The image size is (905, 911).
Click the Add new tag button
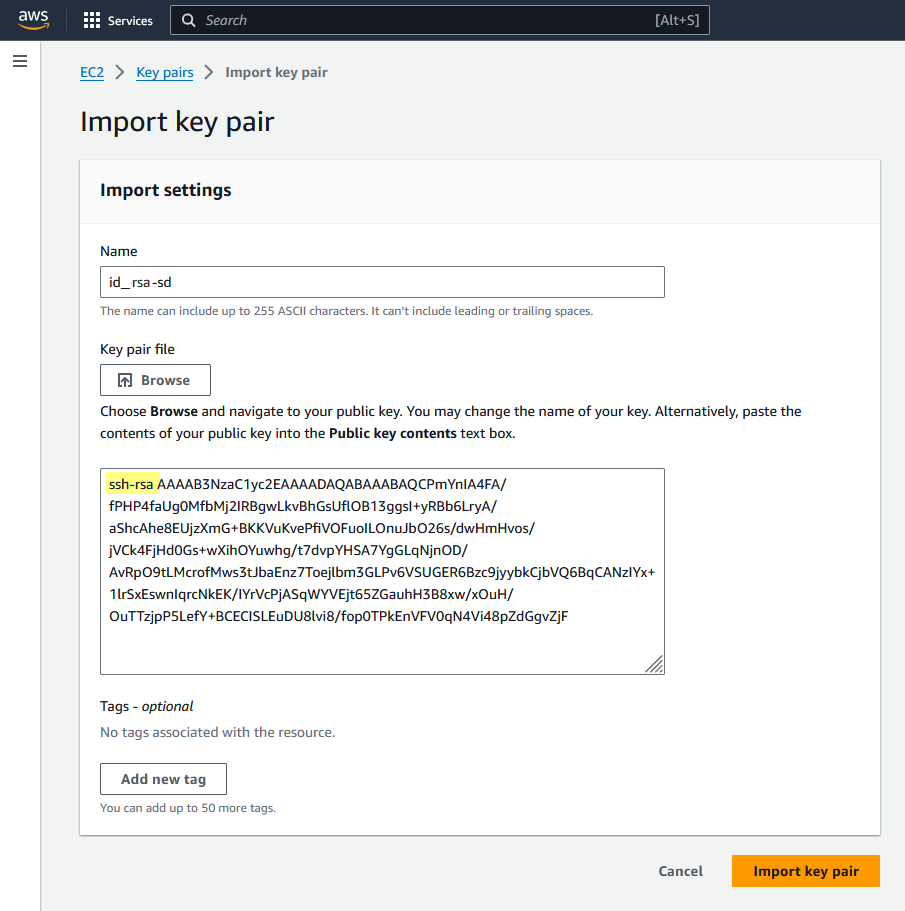point(163,779)
